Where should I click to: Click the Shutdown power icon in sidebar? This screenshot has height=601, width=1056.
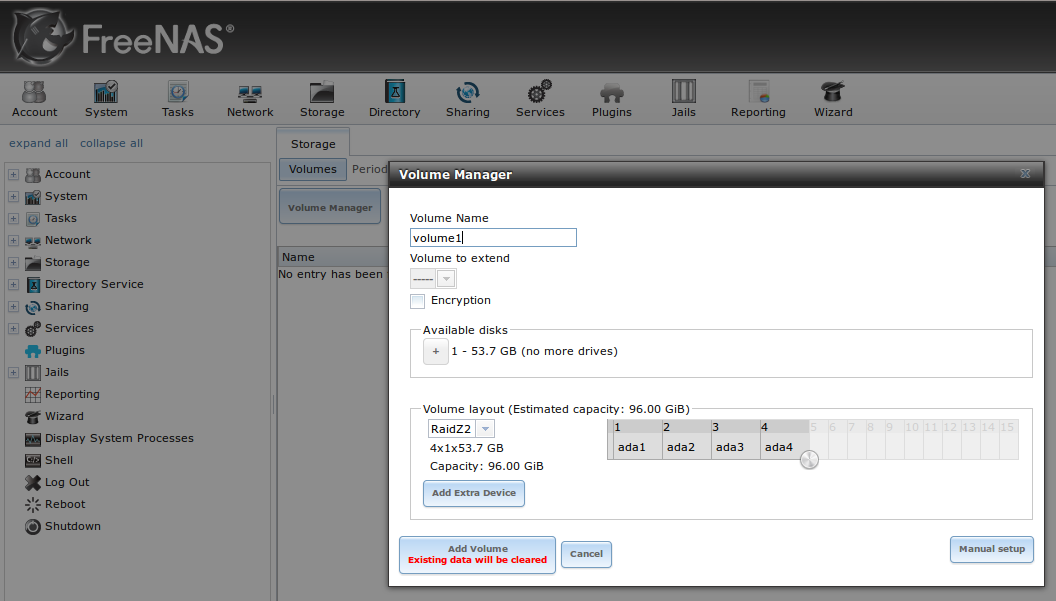click(33, 527)
